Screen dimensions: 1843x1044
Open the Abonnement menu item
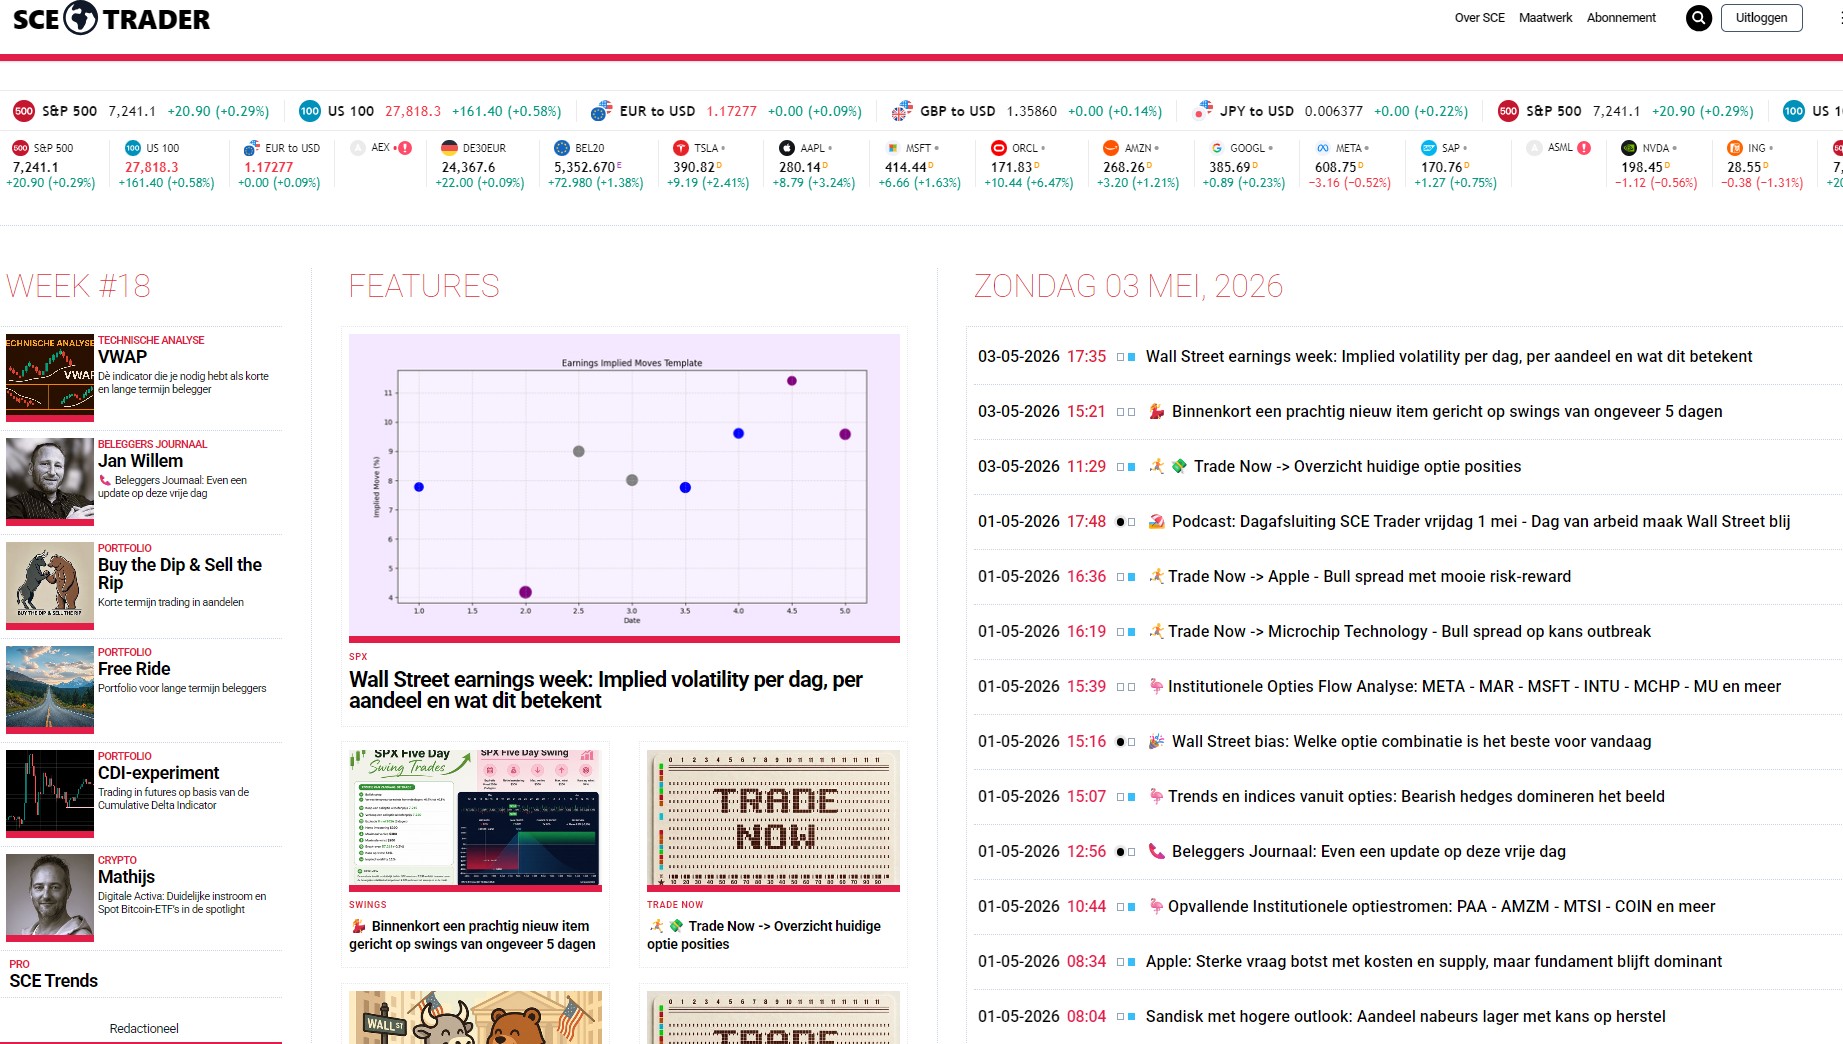click(1621, 18)
